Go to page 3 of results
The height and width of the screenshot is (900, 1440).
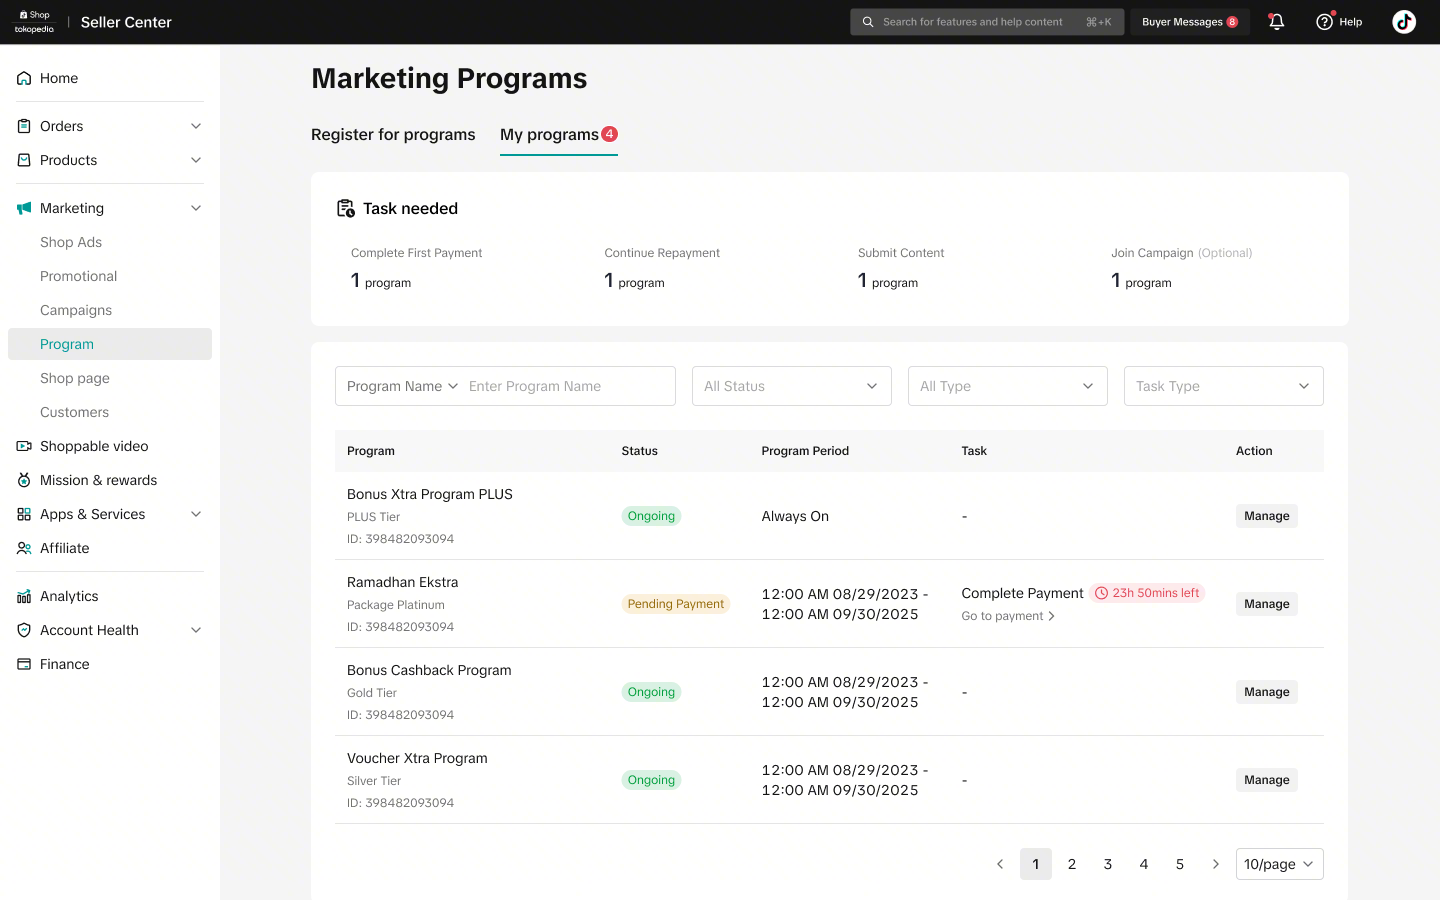point(1108,864)
